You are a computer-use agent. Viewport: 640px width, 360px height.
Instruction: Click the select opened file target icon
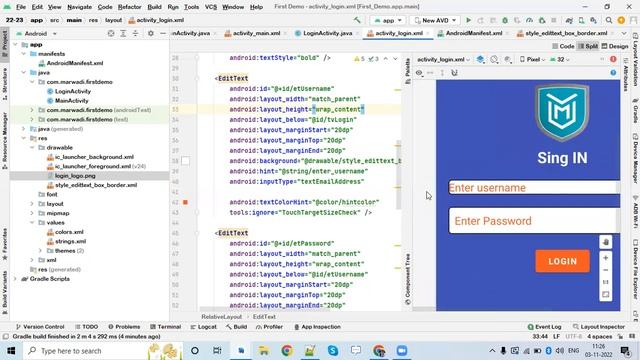[x=111, y=33]
